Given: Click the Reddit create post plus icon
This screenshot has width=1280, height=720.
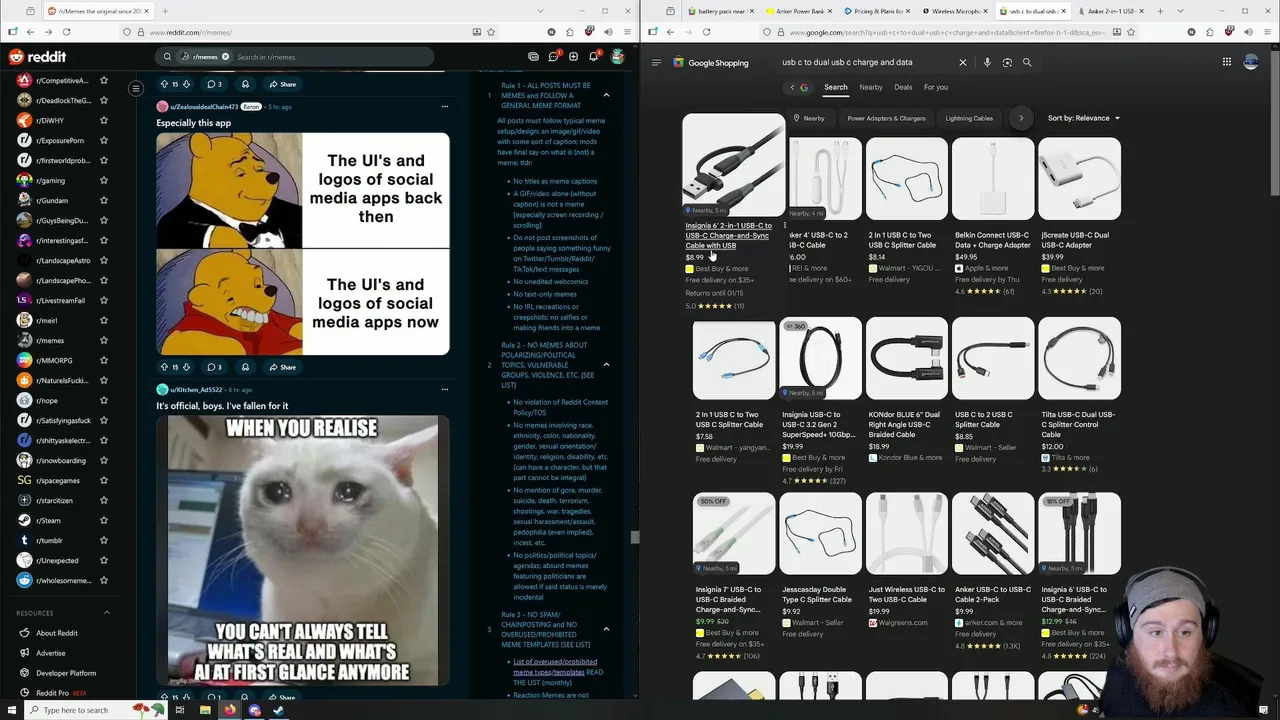Looking at the screenshot, I should coord(573,57).
